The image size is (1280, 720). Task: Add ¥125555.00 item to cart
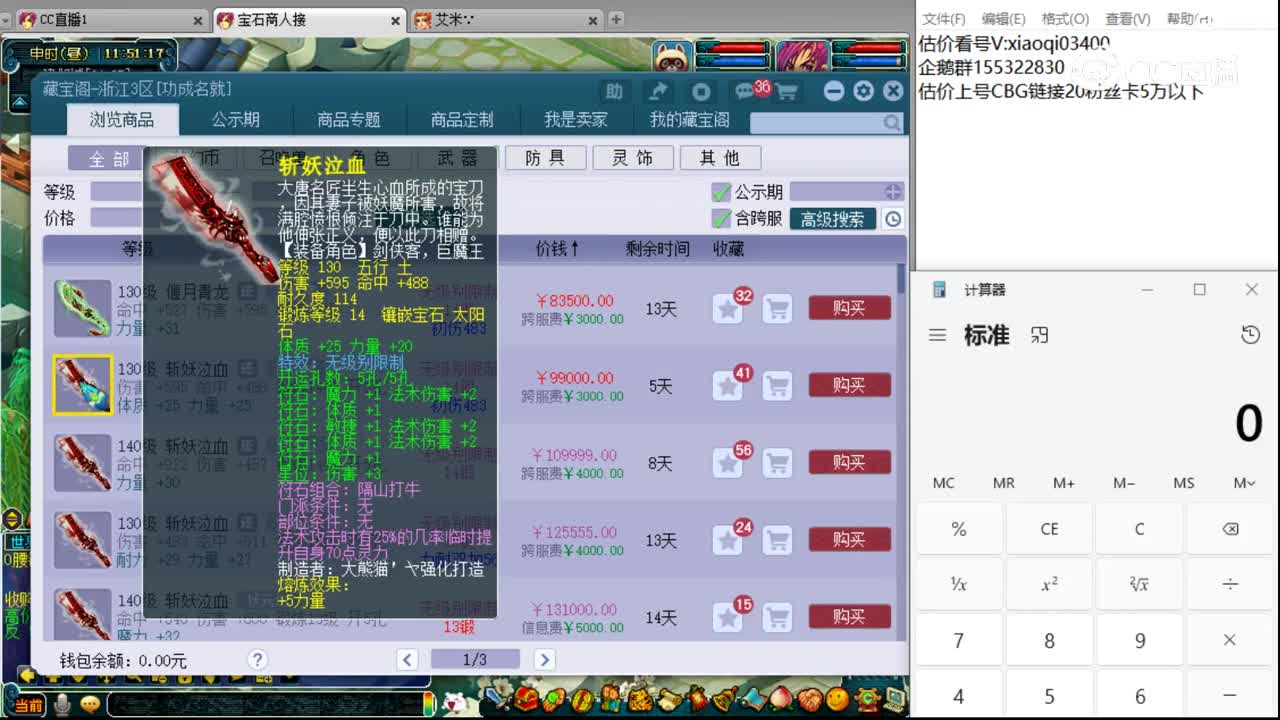[x=777, y=540]
